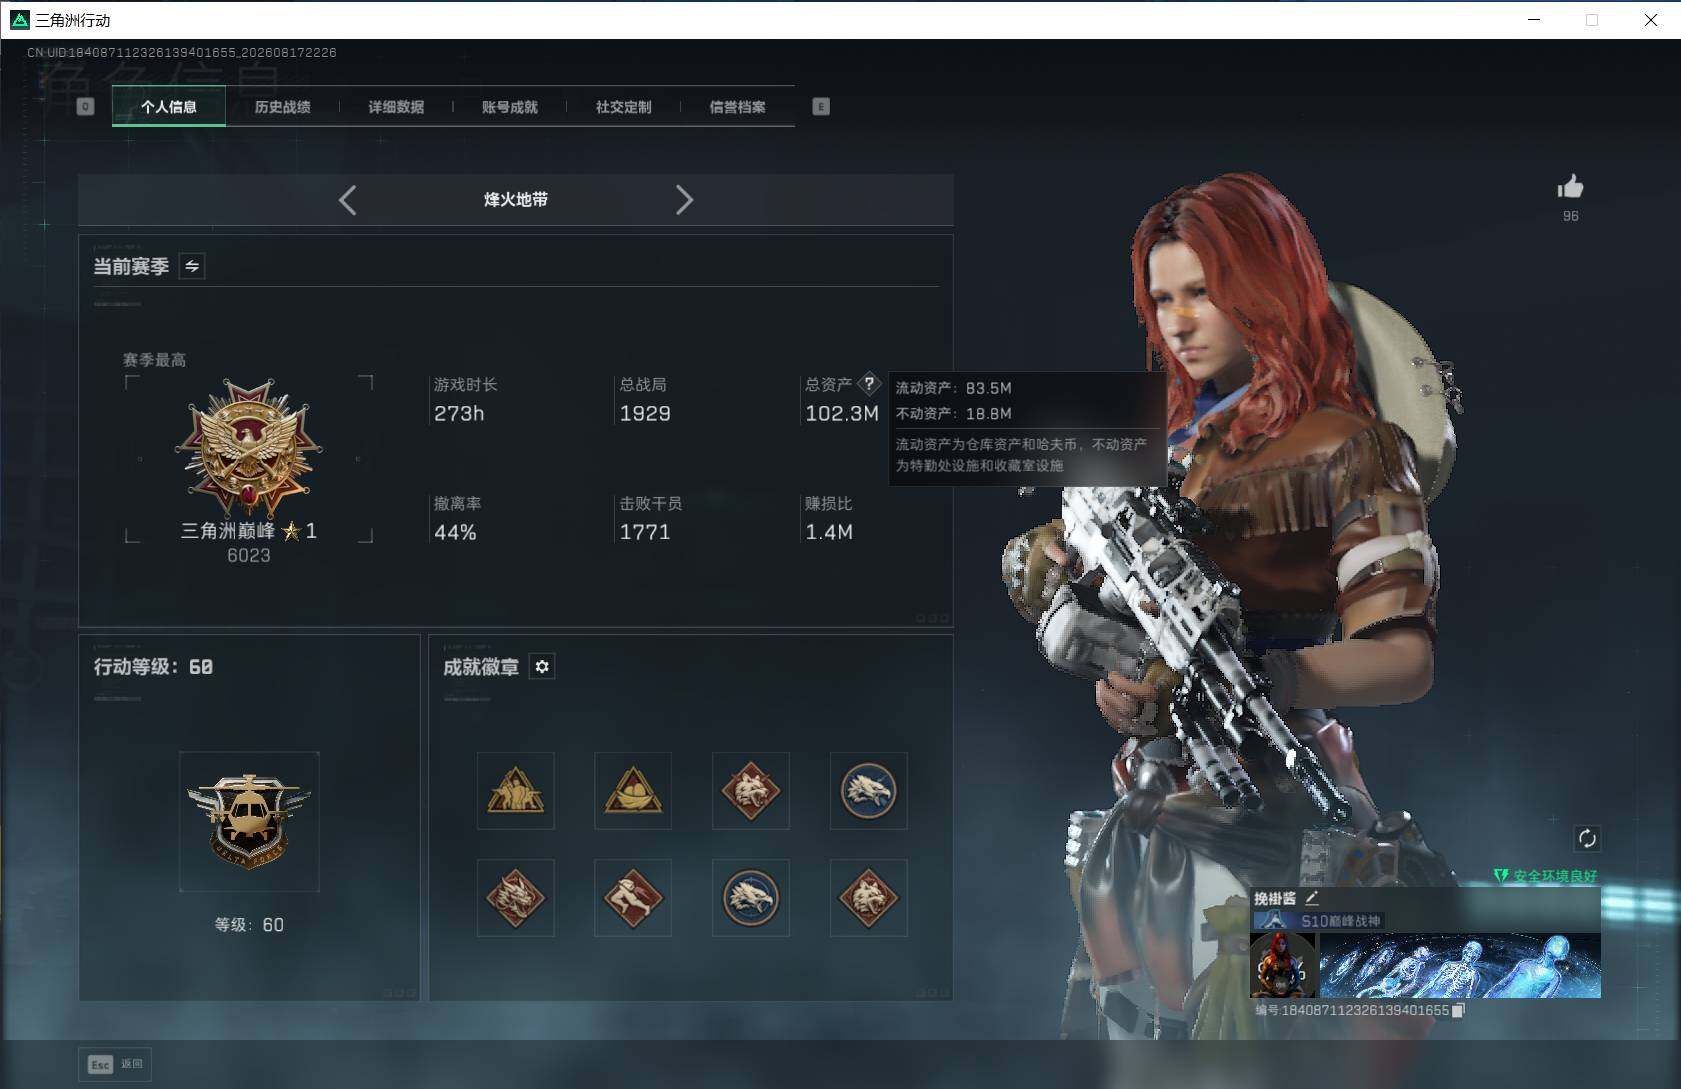
Task: Click the bottom-row red diamond wolf badge
Action: (868, 898)
